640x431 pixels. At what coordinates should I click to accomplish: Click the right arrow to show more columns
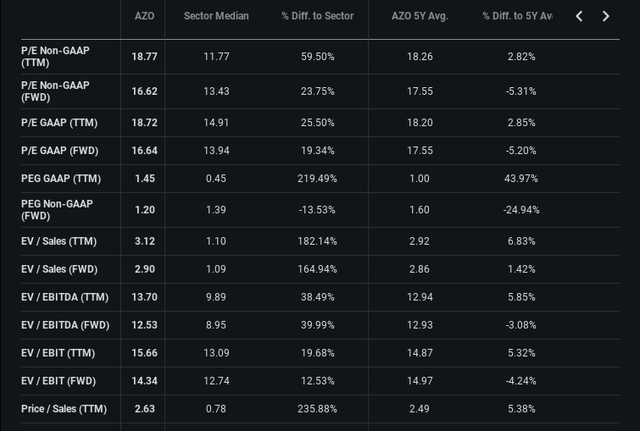click(x=605, y=16)
